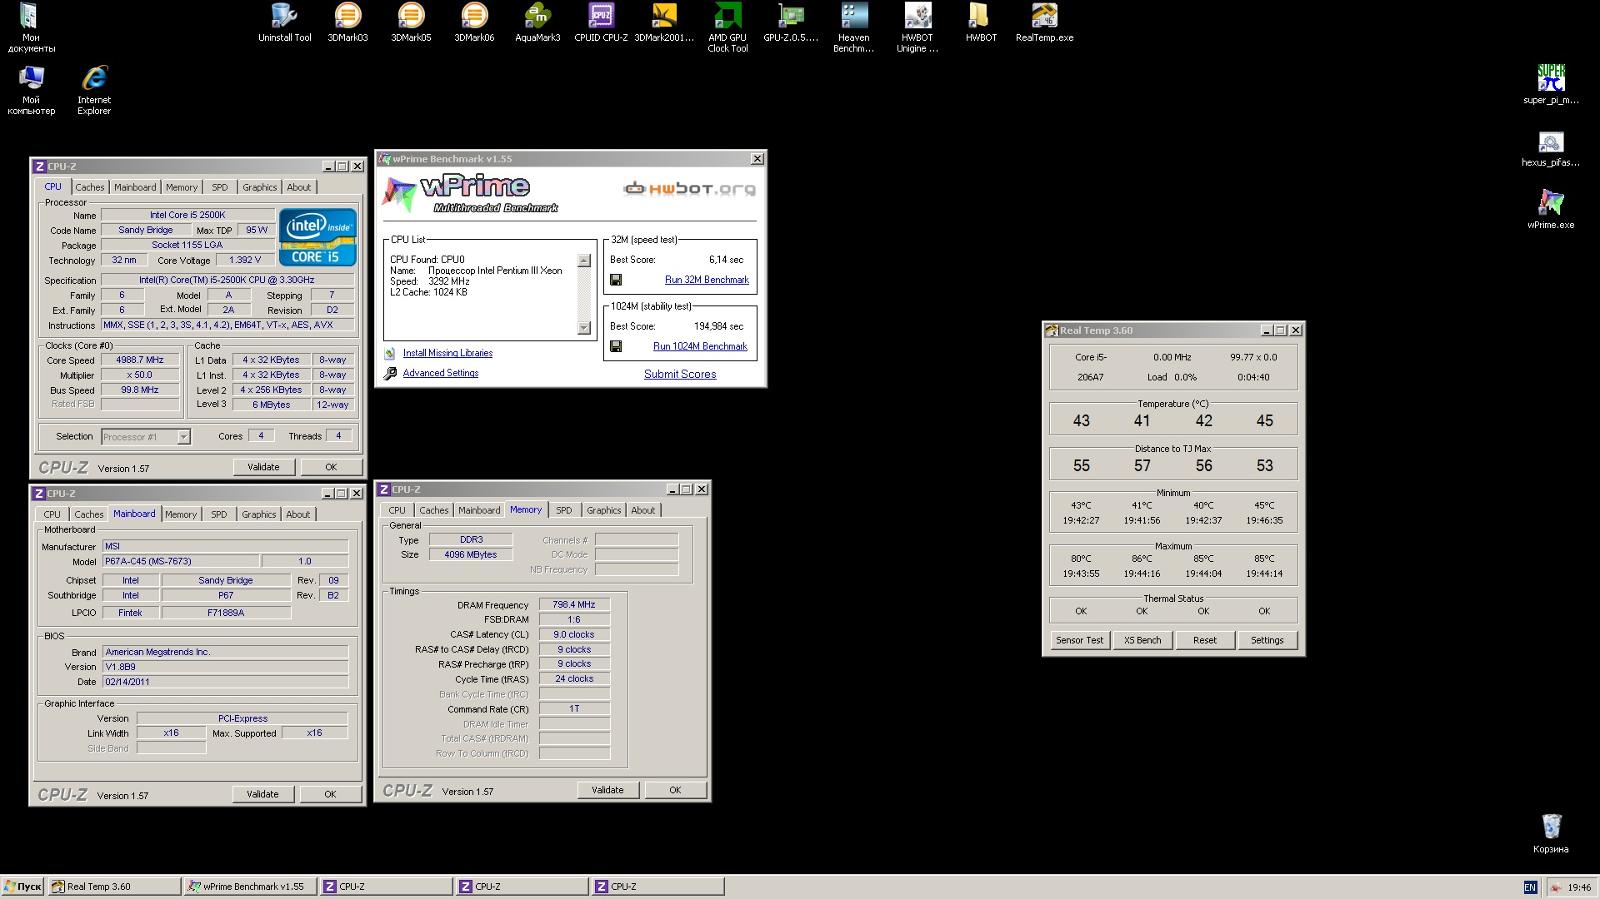Open the Мой компьютер desktop icon
The height and width of the screenshot is (899, 1600).
(x=31, y=90)
